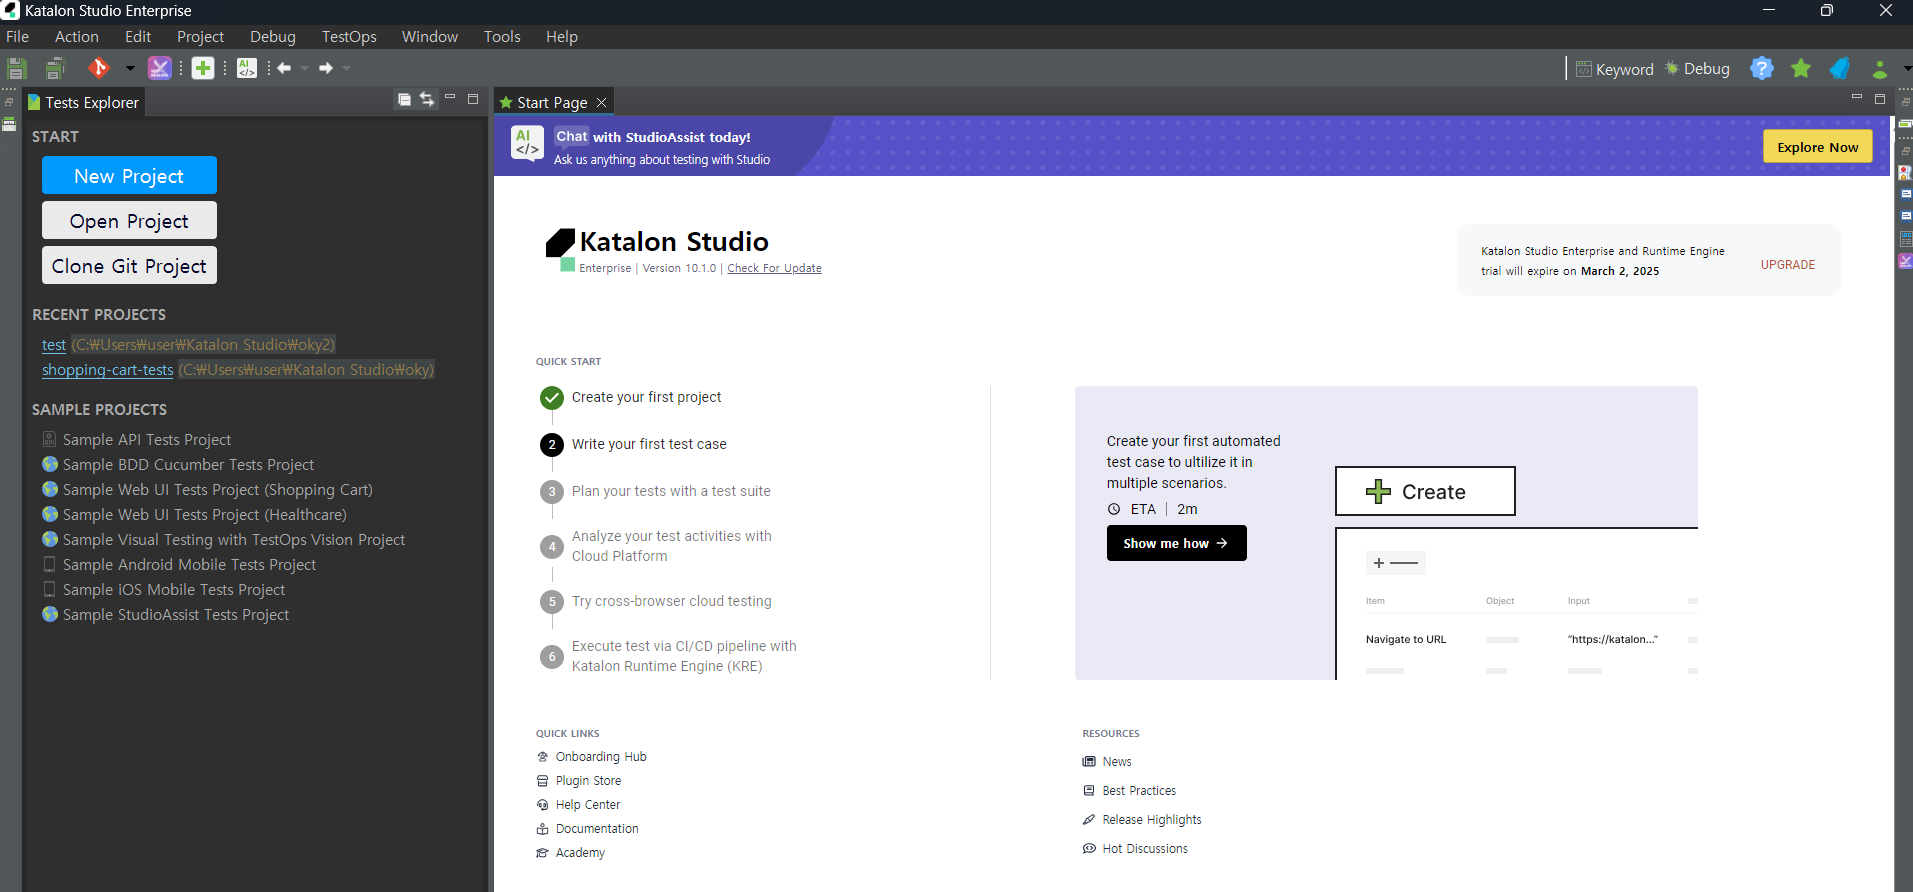Toggle link with editor in Tests Explorer
This screenshot has width=1913, height=892.
pyautogui.click(x=427, y=99)
